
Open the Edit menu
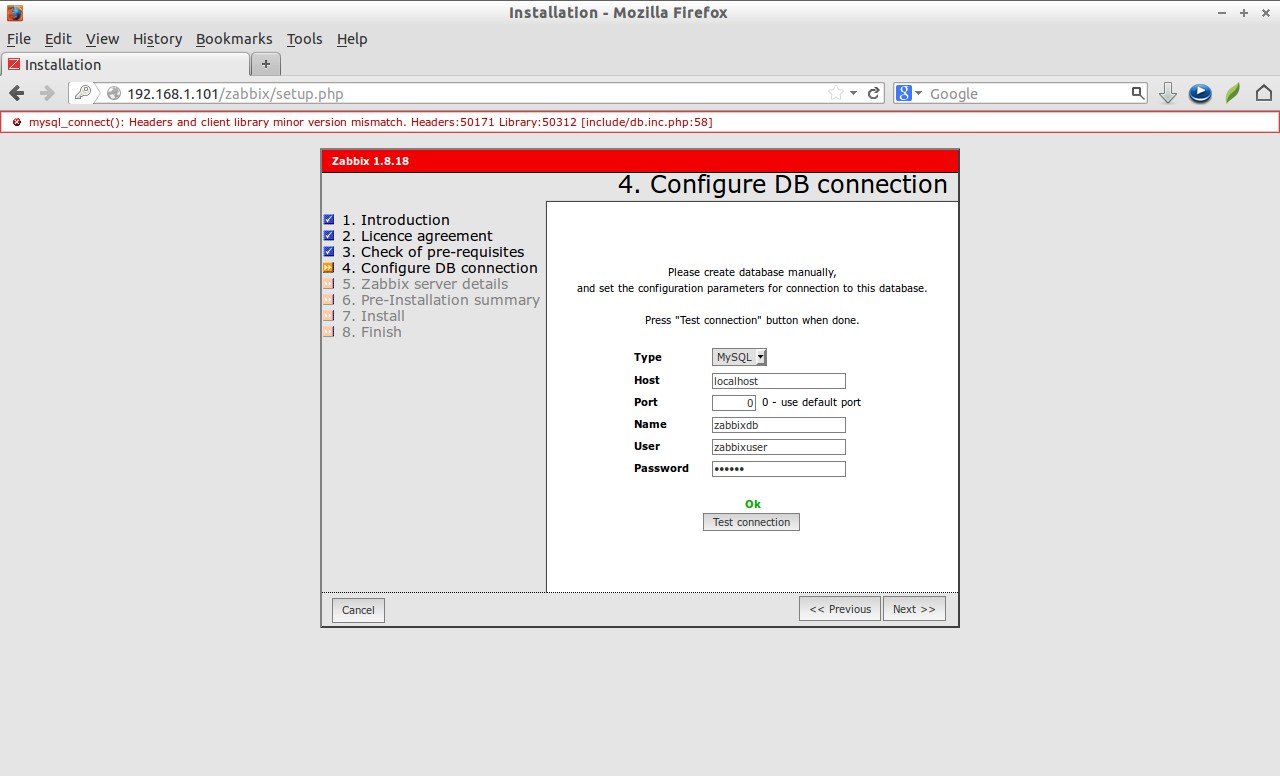click(58, 39)
